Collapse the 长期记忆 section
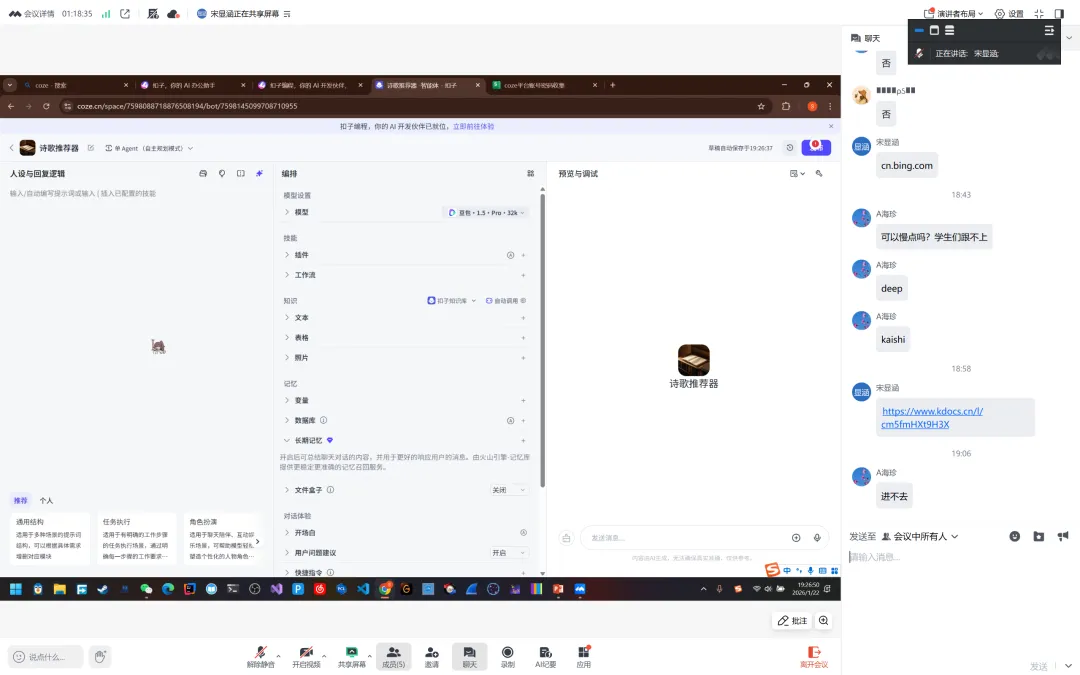This screenshot has height=675, width=1080. pyautogui.click(x=287, y=440)
